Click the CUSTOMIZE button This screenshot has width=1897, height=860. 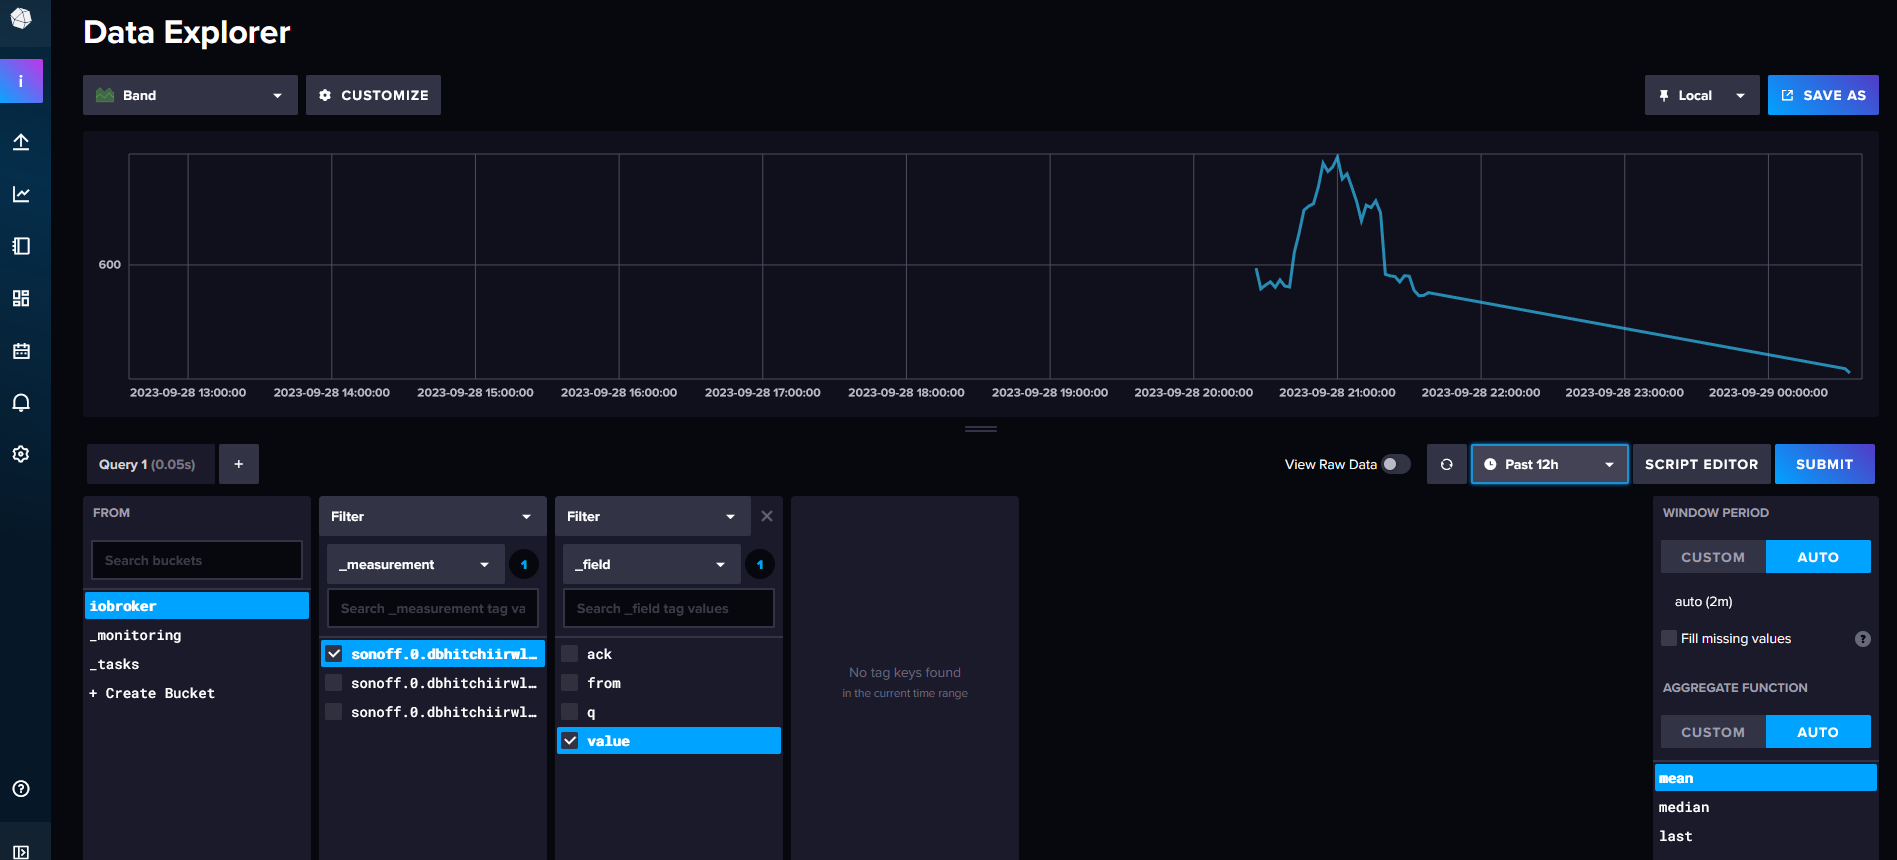point(373,95)
